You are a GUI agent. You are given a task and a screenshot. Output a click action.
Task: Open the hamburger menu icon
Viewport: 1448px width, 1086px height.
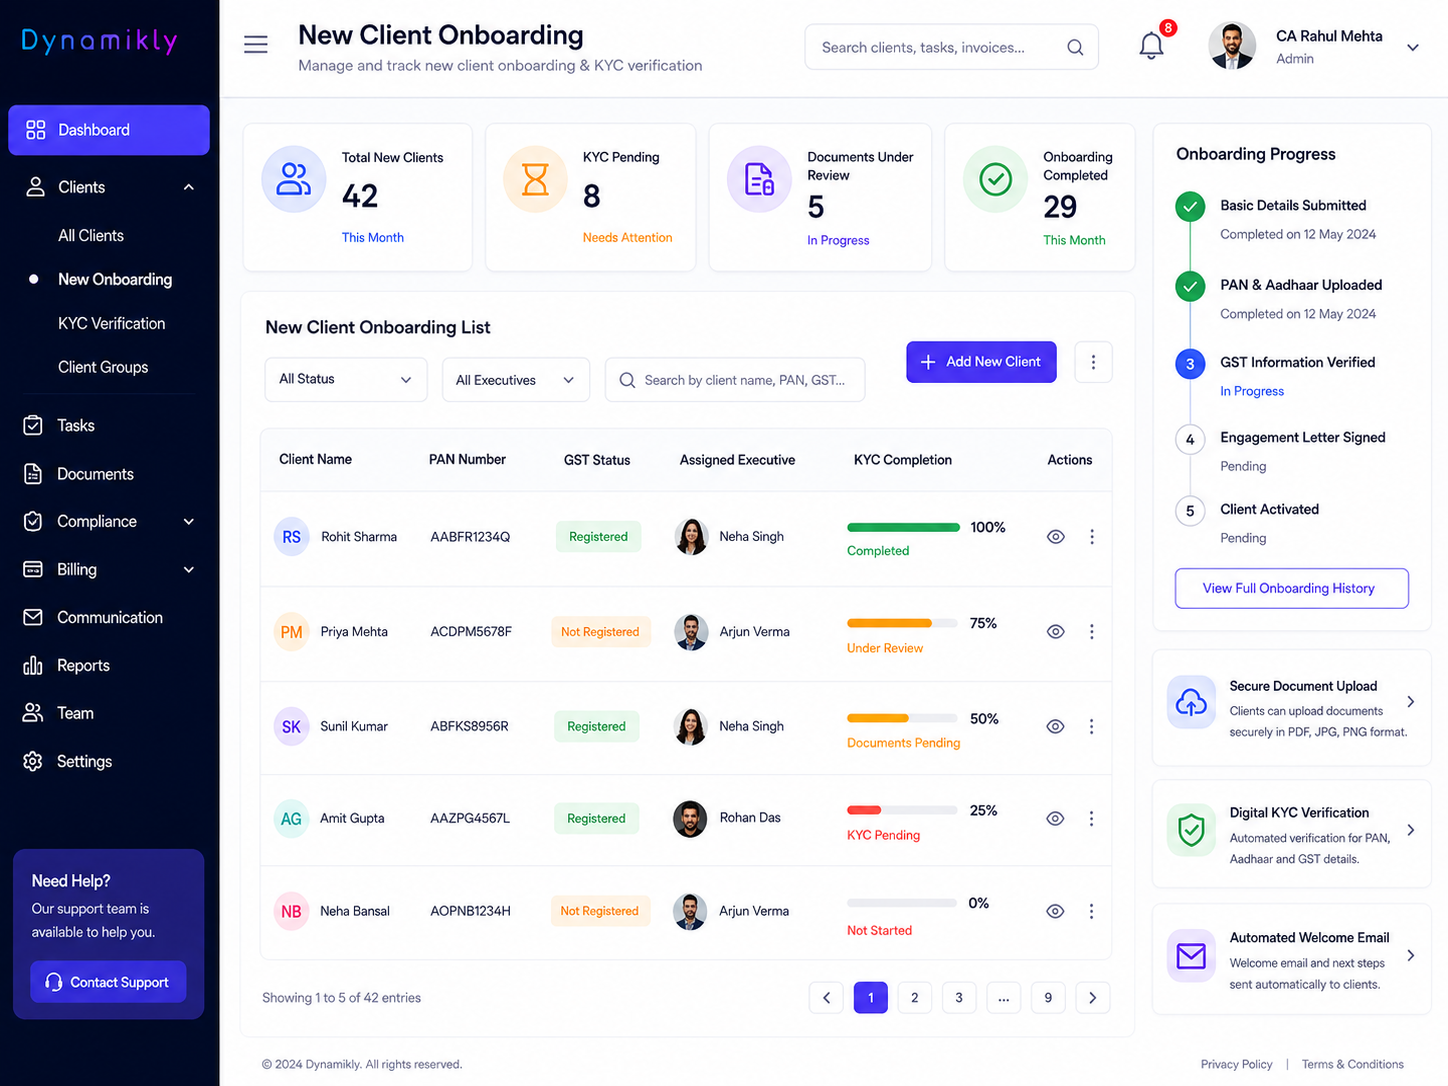[x=256, y=45]
